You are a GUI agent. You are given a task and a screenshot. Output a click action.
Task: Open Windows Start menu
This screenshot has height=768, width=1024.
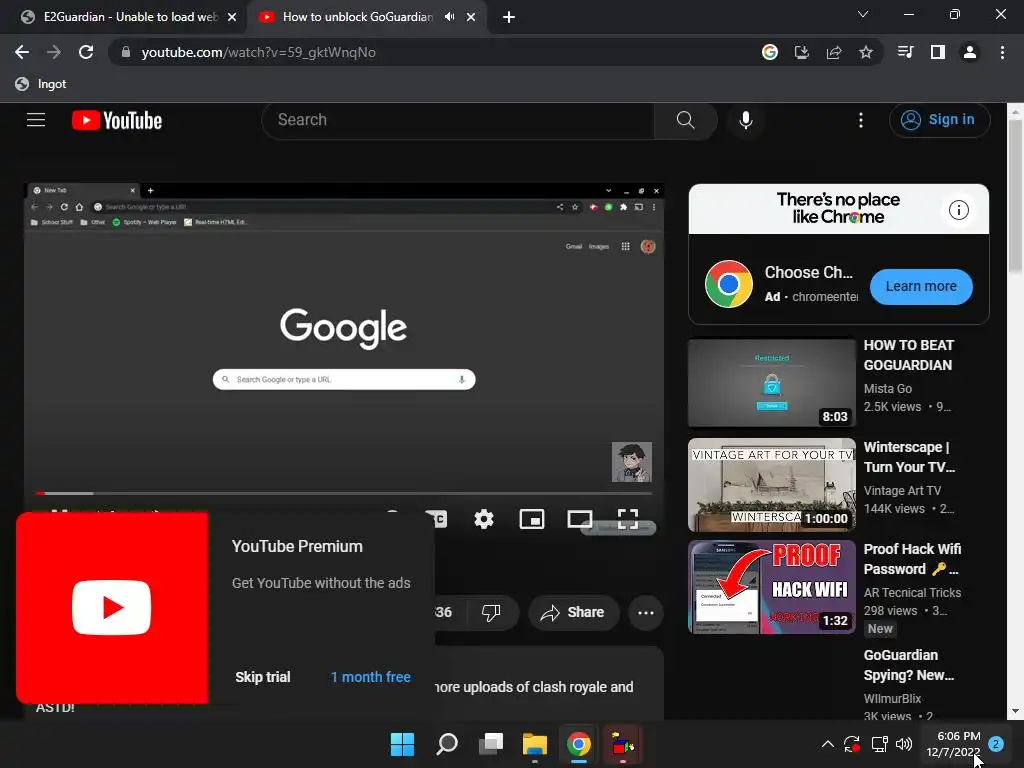point(402,744)
